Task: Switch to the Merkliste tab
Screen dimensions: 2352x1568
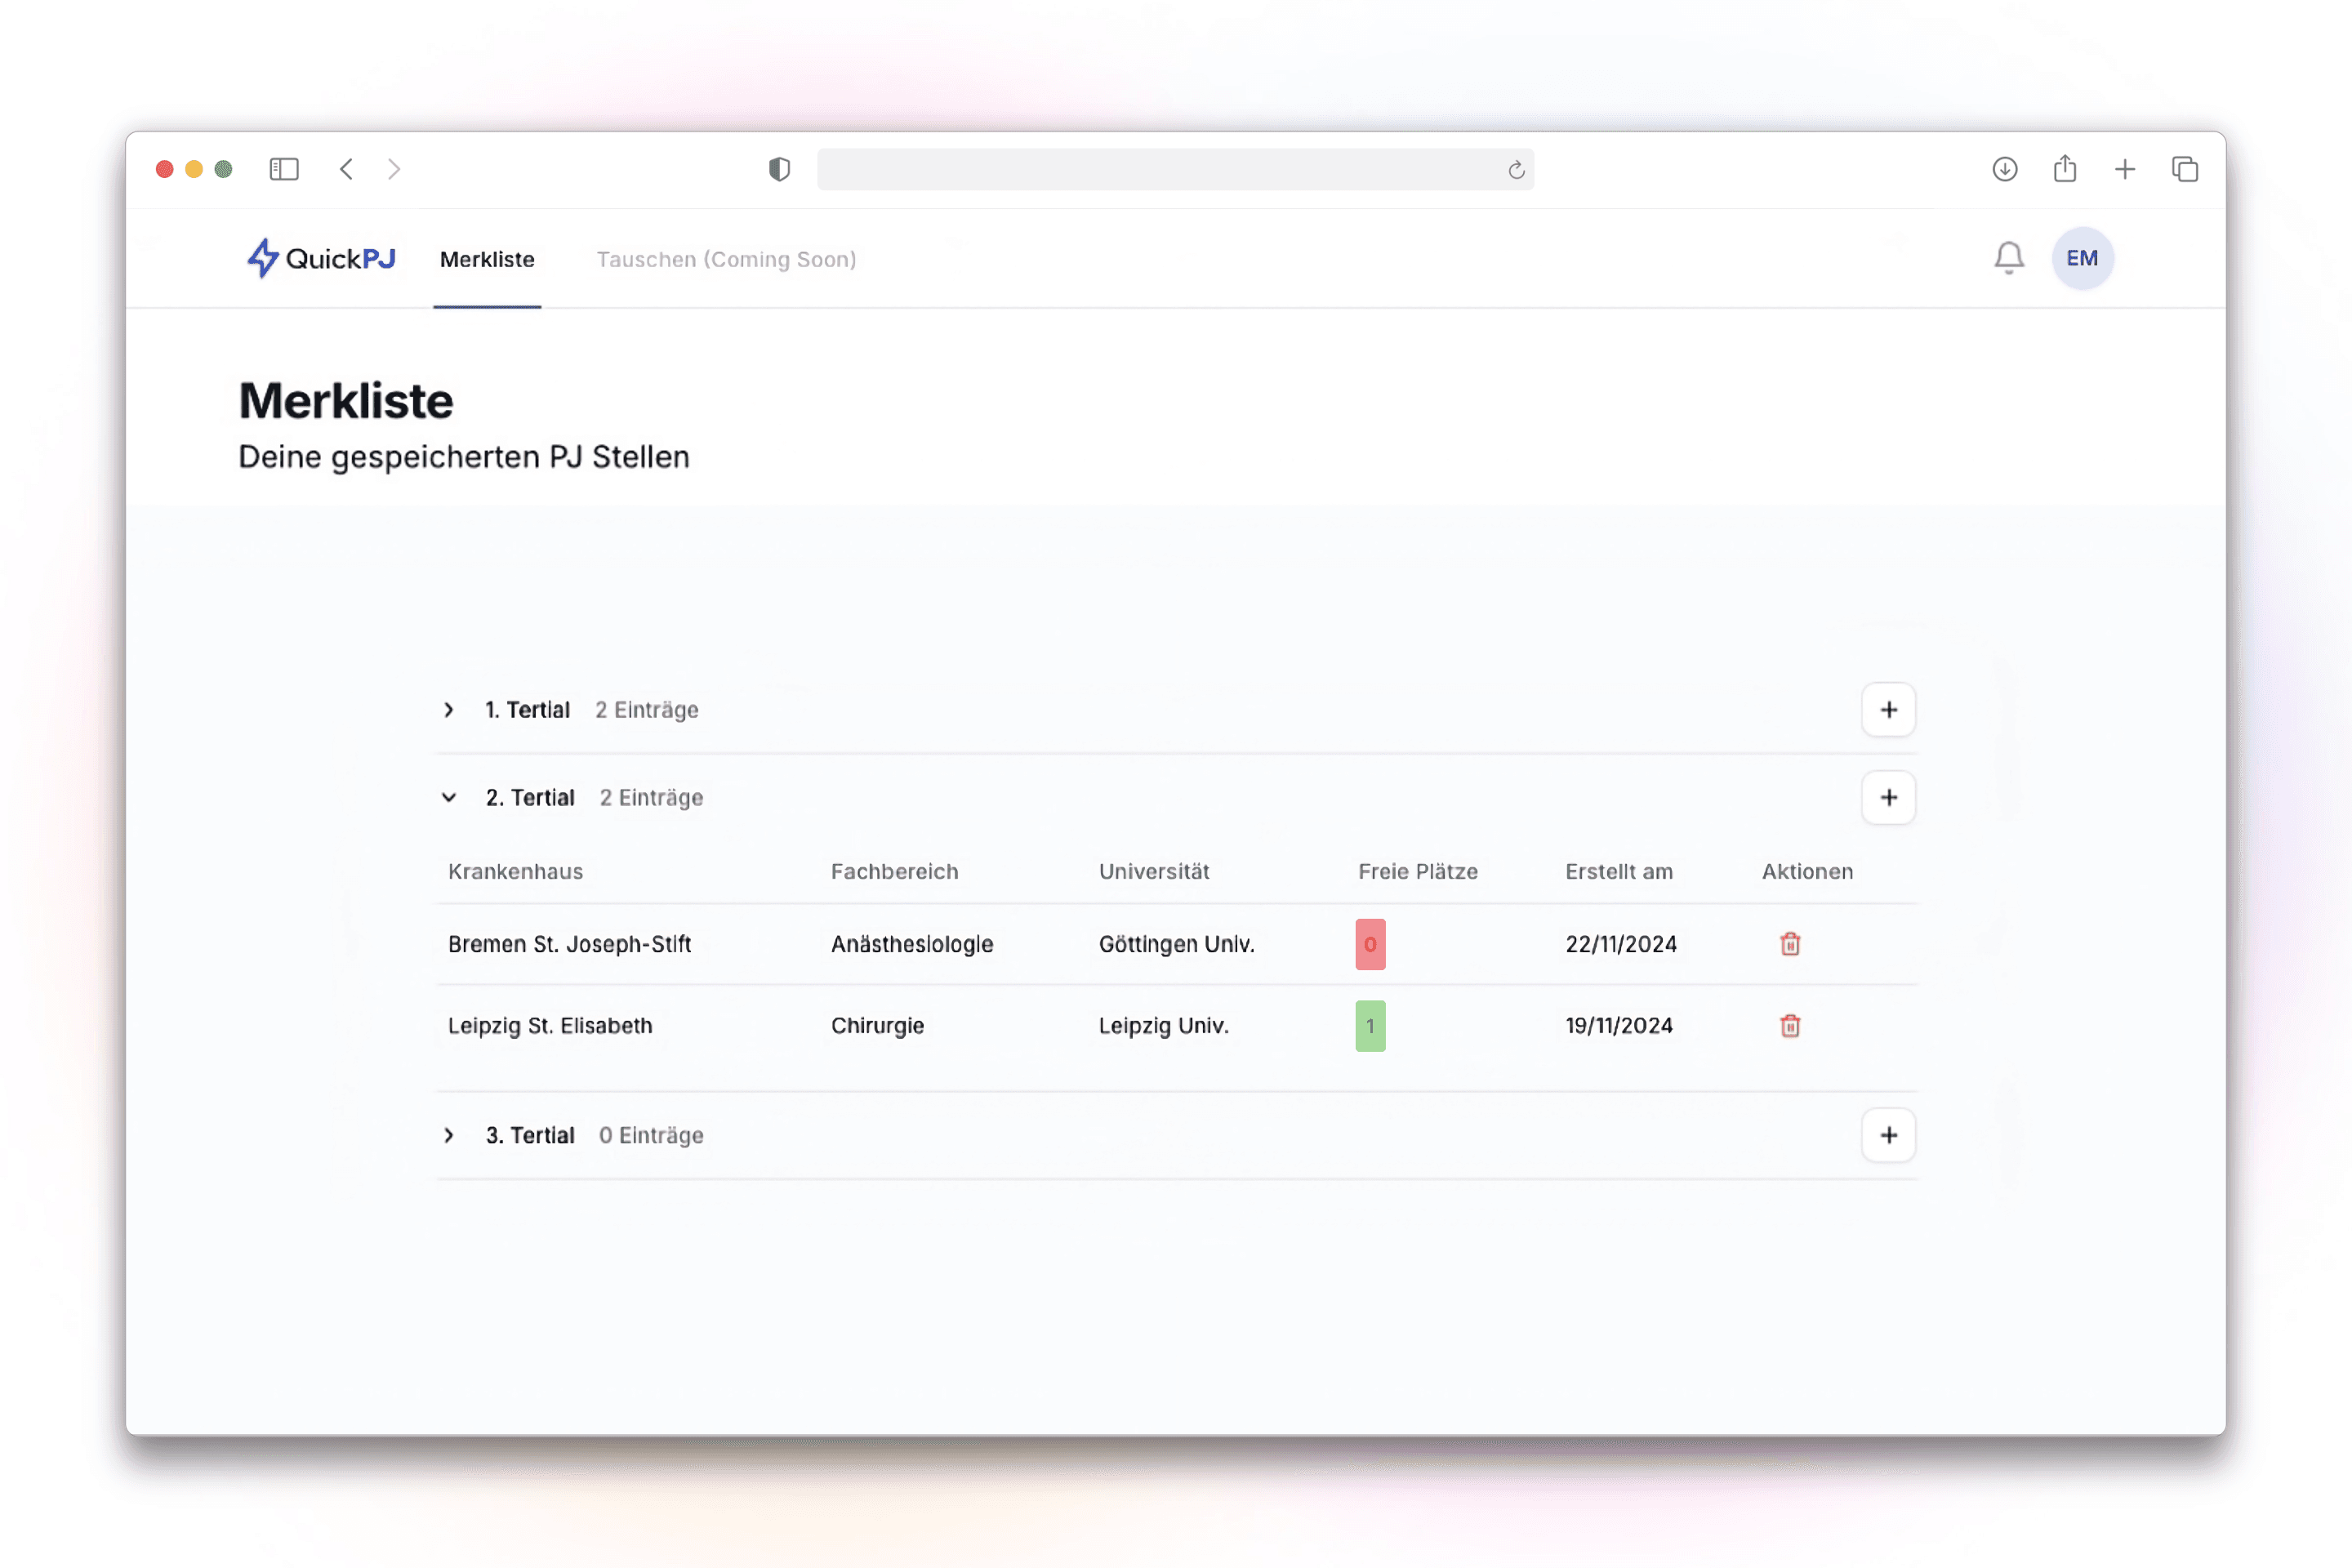Action: [x=487, y=259]
